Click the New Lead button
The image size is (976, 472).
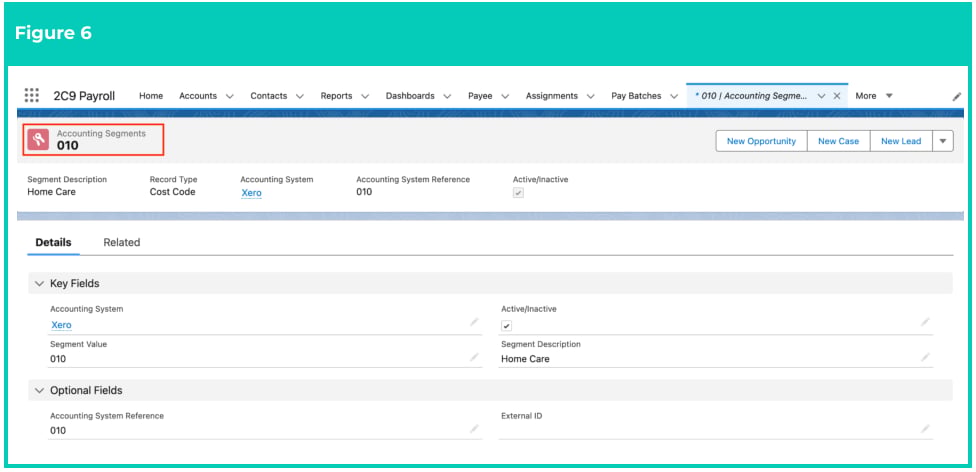click(x=901, y=141)
